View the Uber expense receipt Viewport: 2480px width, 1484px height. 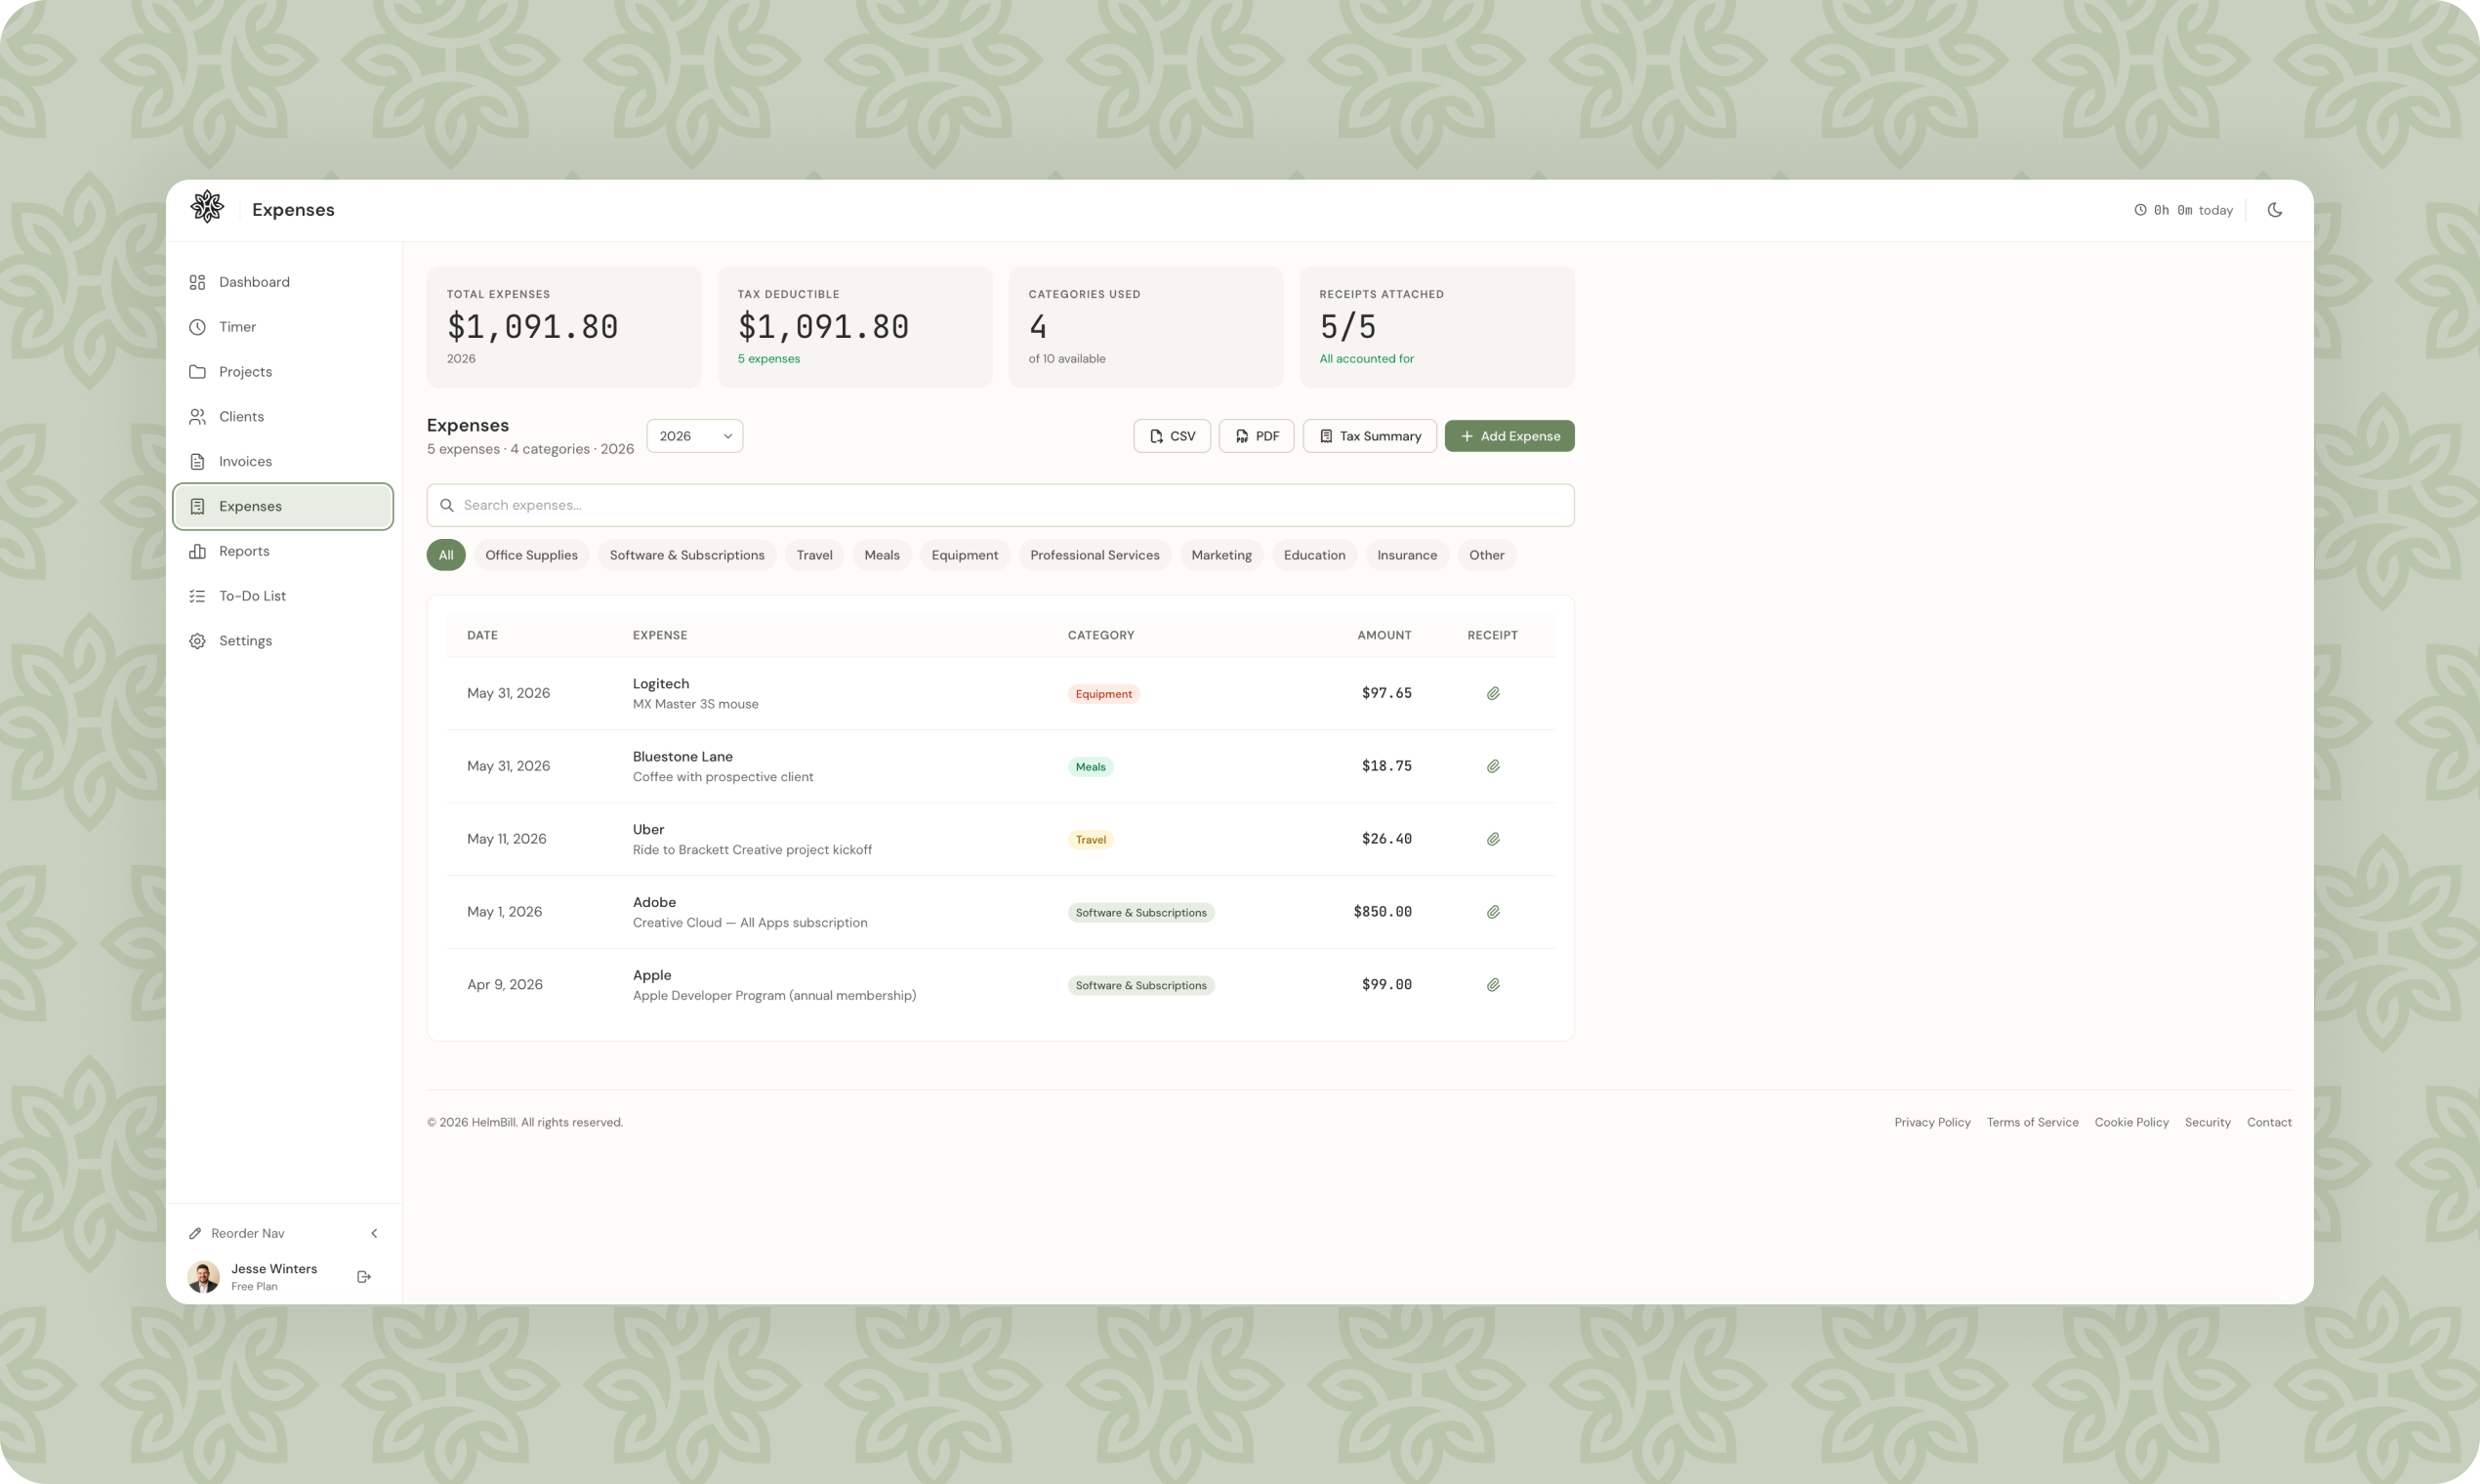(1493, 839)
